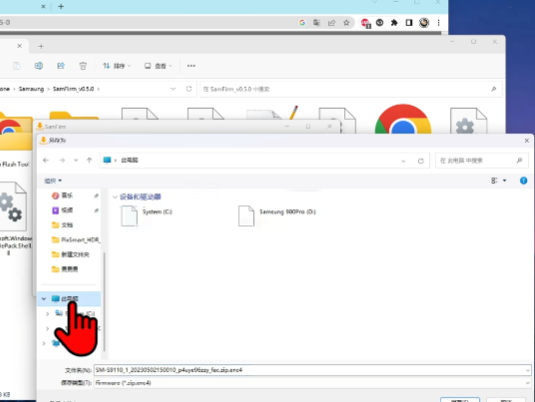Click the delete trash icon in Explorer toolbar
Viewport: 535px width, 402px height.
click(x=83, y=66)
